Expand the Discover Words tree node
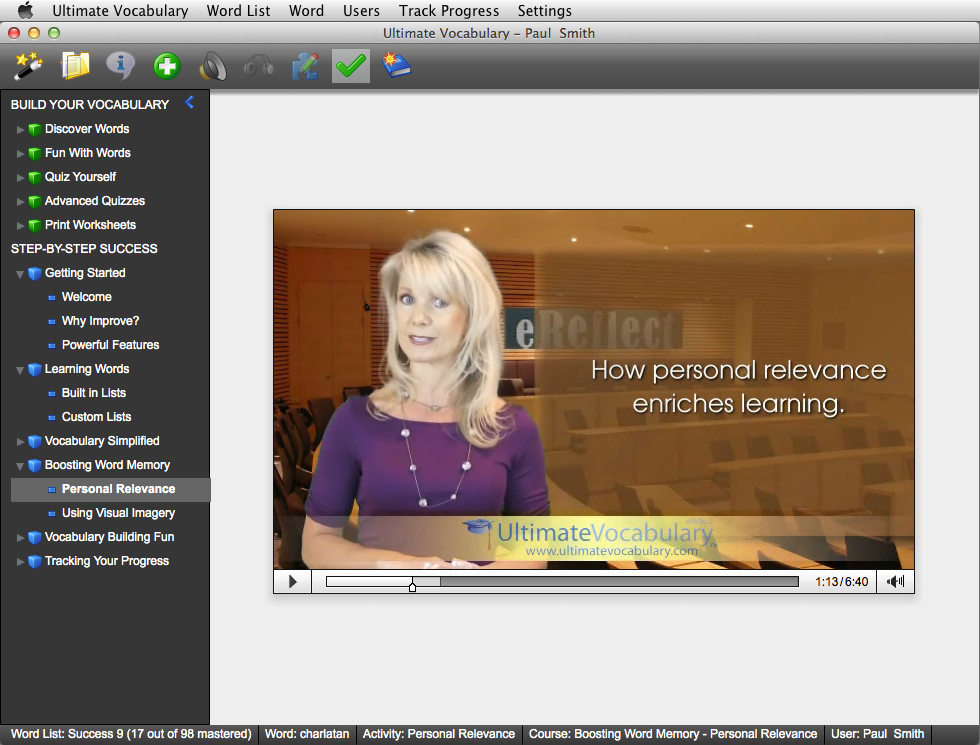Image resolution: width=980 pixels, height=745 pixels. [21, 129]
